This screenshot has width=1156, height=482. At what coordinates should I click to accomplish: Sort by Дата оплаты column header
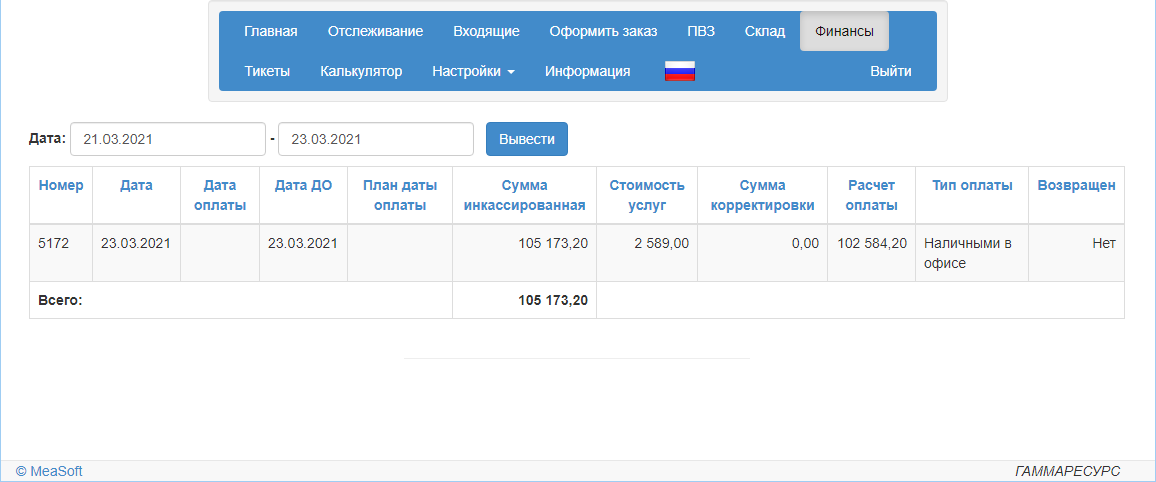[220, 195]
